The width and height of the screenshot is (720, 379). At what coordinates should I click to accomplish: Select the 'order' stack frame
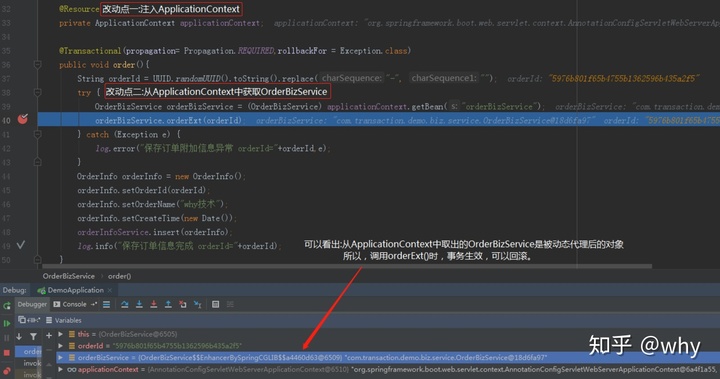(28, 351)
